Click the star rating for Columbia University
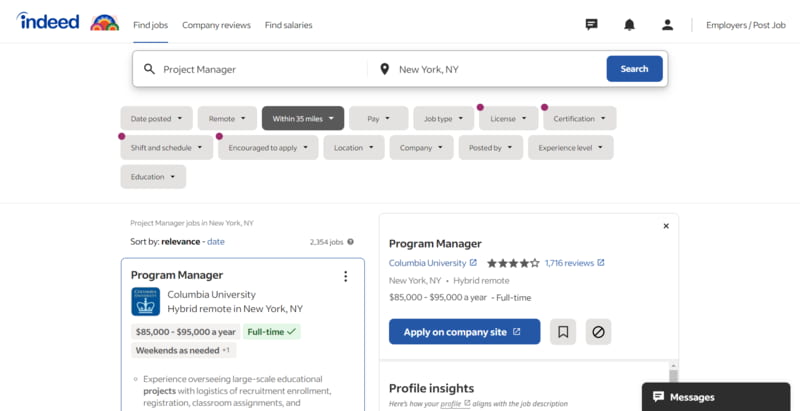Viewport: 800px width, 411px height. tap(513, 263)
